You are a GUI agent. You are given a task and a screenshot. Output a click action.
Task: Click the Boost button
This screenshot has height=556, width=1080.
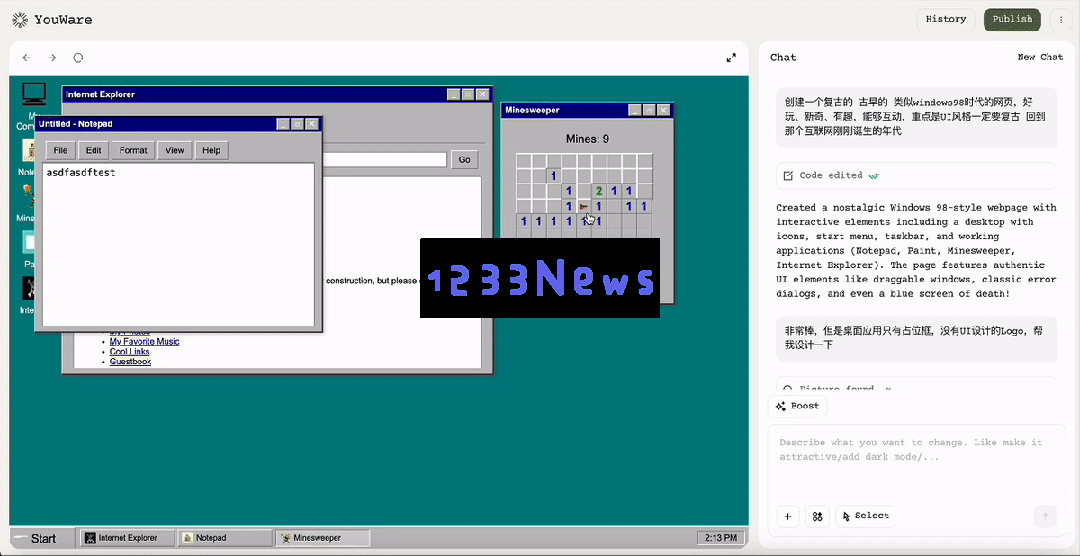click(798, 406)
